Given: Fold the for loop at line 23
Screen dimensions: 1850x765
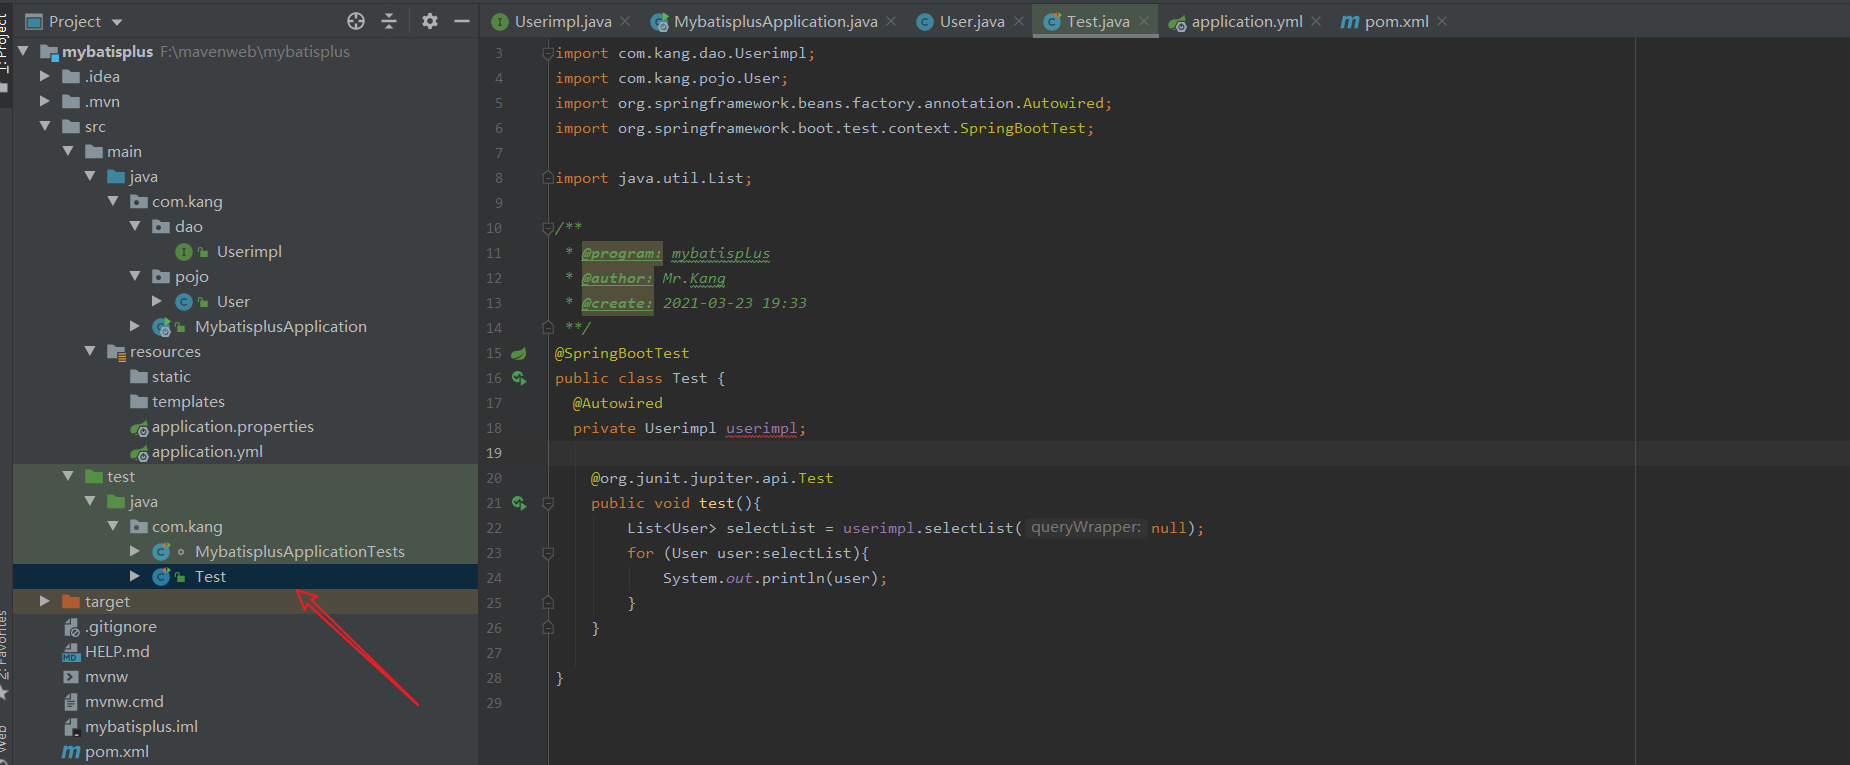Looking at the screenshot, I should pyautogui.click(x=548, y=553).
